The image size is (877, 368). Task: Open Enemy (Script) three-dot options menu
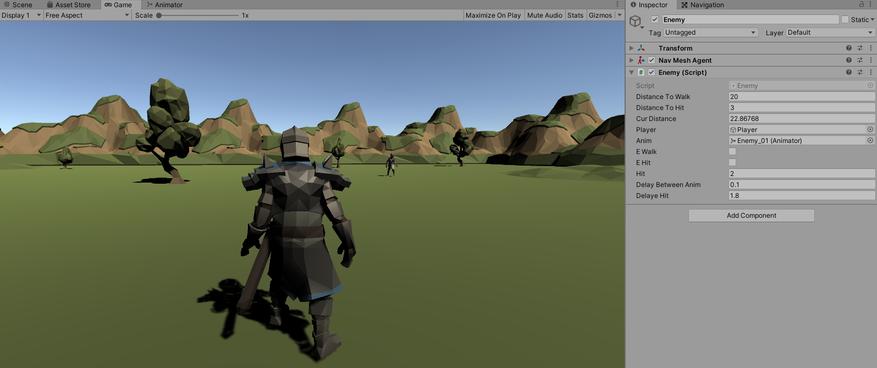pos(870,73)
